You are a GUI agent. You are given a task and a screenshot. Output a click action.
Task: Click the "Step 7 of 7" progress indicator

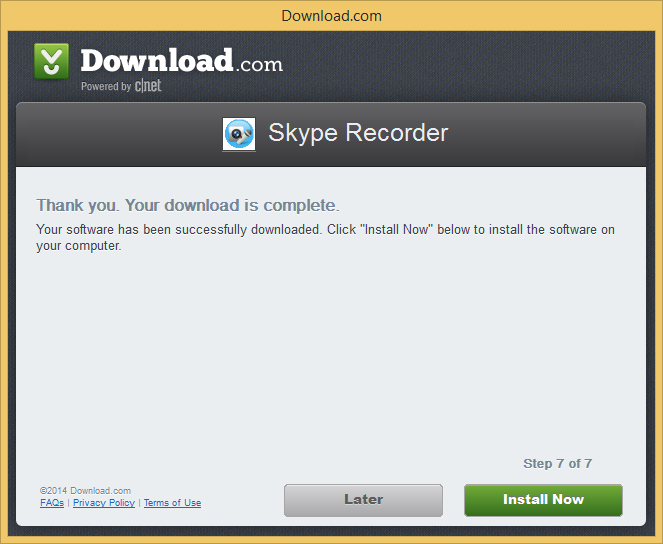(x=557, y=464)
